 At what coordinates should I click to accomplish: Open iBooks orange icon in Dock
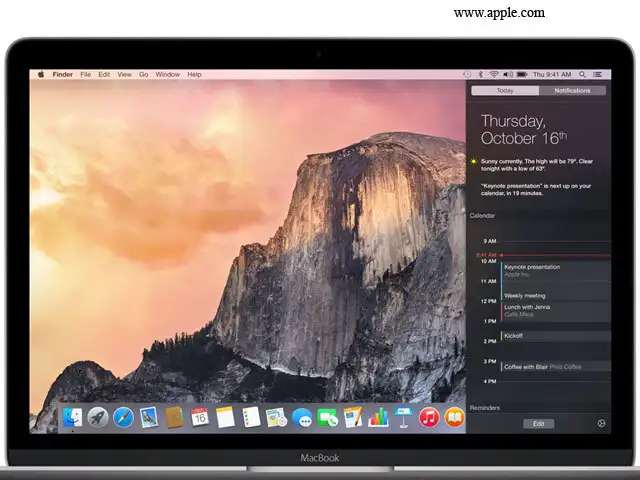click(x=455, y=417)
